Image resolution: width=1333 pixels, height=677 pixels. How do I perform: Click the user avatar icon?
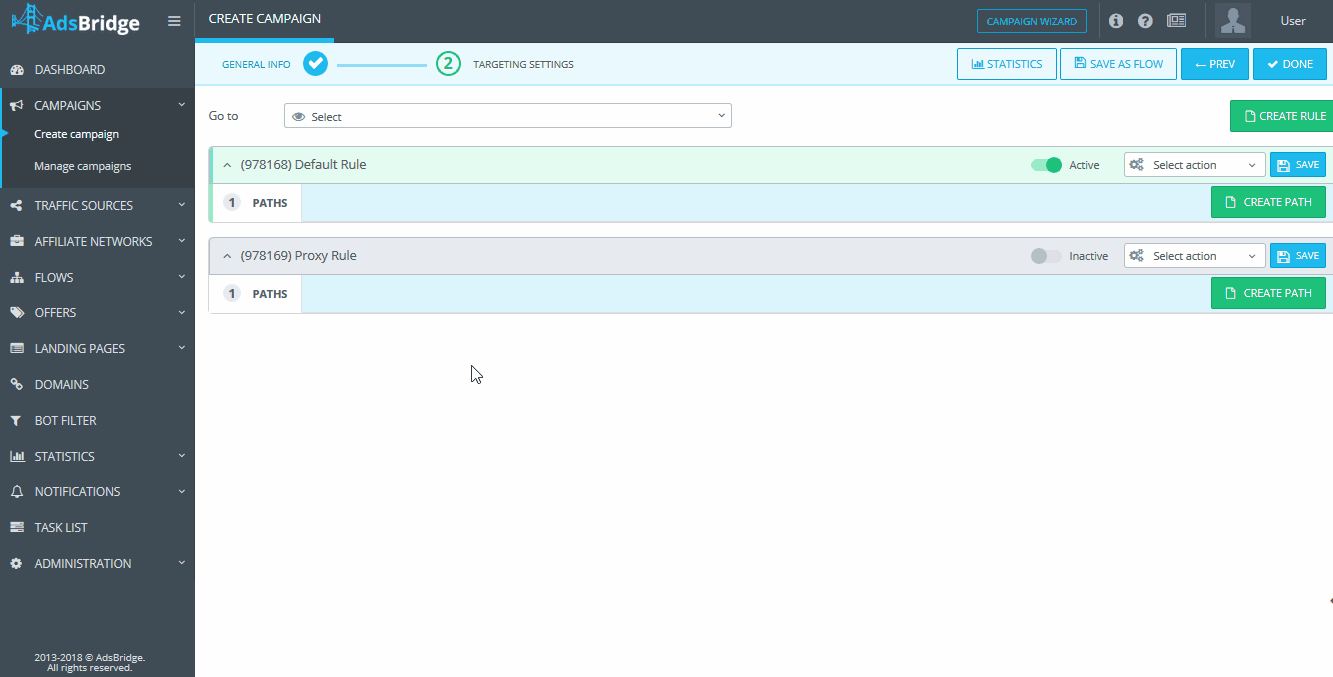tap(1233, 21)
